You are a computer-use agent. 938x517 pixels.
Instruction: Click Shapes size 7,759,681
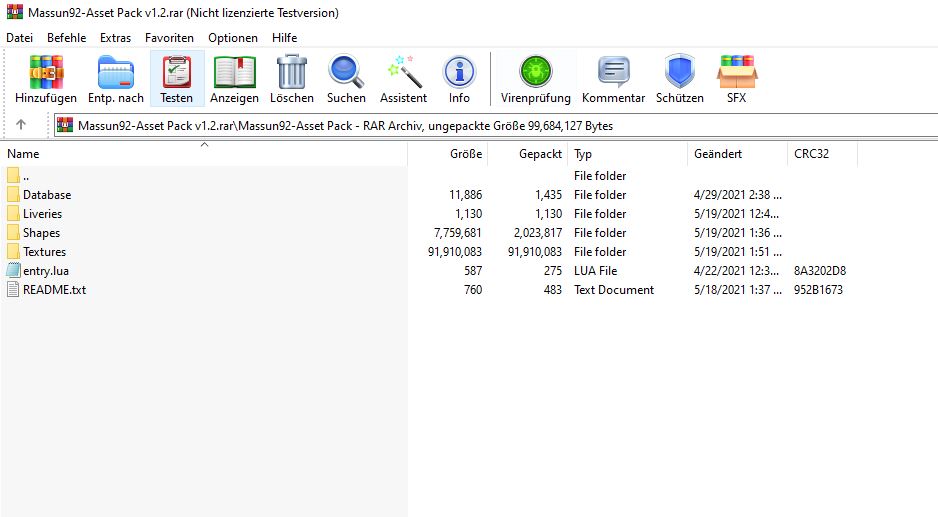pos(458,233)
